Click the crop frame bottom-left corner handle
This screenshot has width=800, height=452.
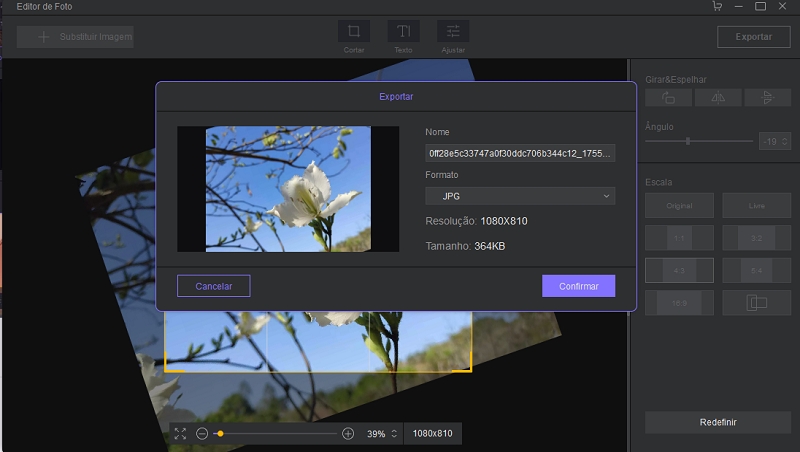[x=167, y=369]
